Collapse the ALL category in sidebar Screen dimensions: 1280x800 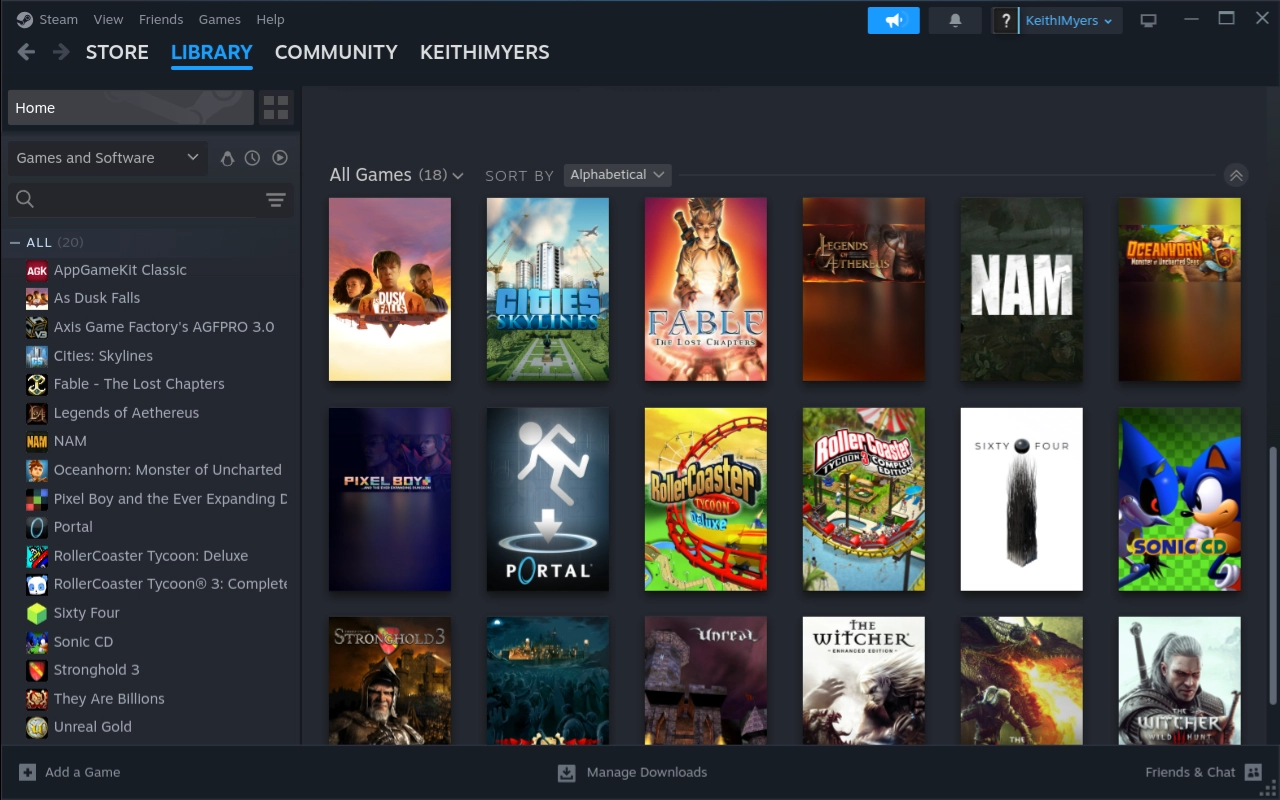[x=15, y=242]
